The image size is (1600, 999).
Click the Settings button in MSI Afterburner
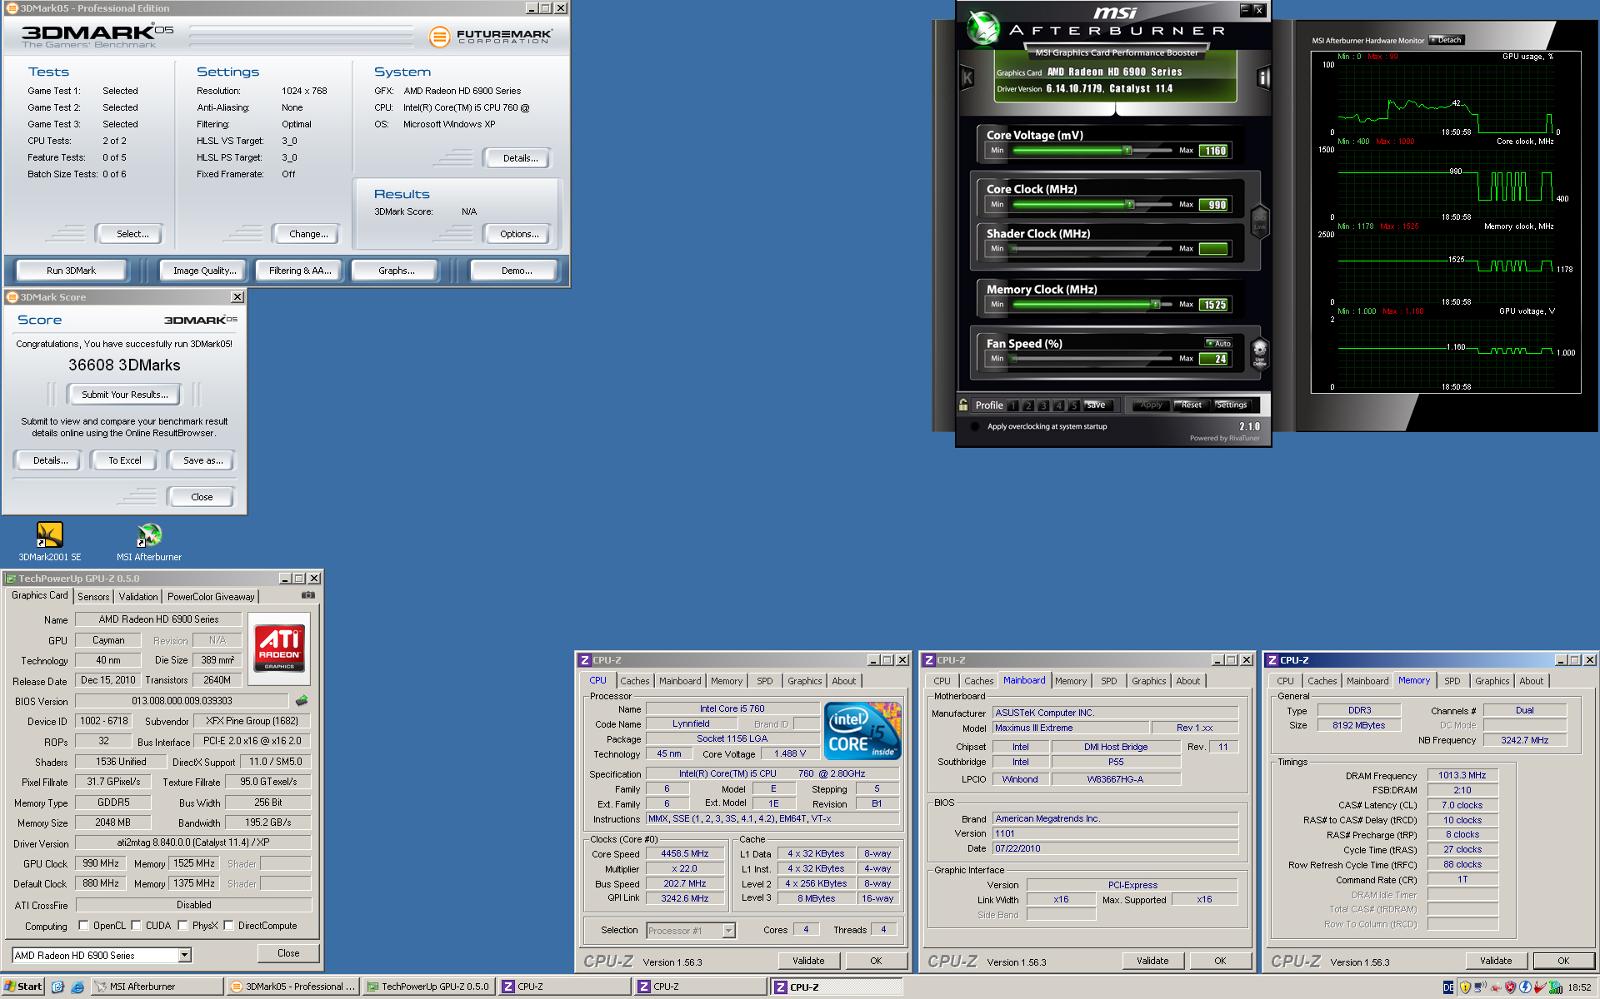[1232, 405]
